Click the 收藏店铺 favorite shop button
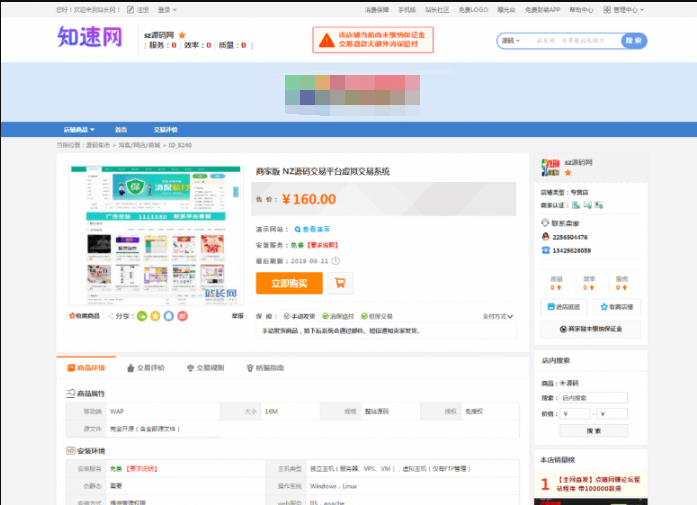This screenshot has height=505, width=697. pos(617,307)
